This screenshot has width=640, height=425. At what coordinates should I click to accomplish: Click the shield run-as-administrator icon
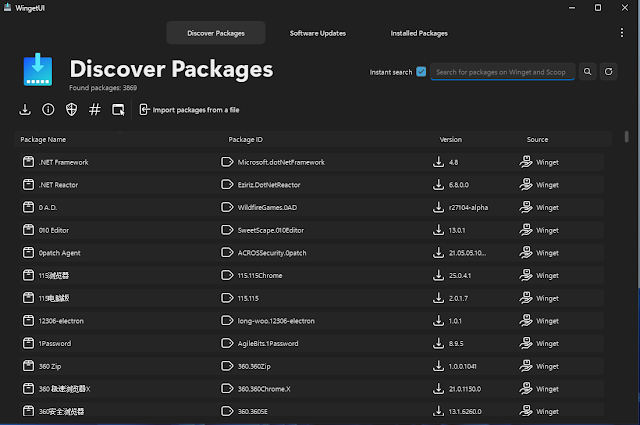[71, 110]
